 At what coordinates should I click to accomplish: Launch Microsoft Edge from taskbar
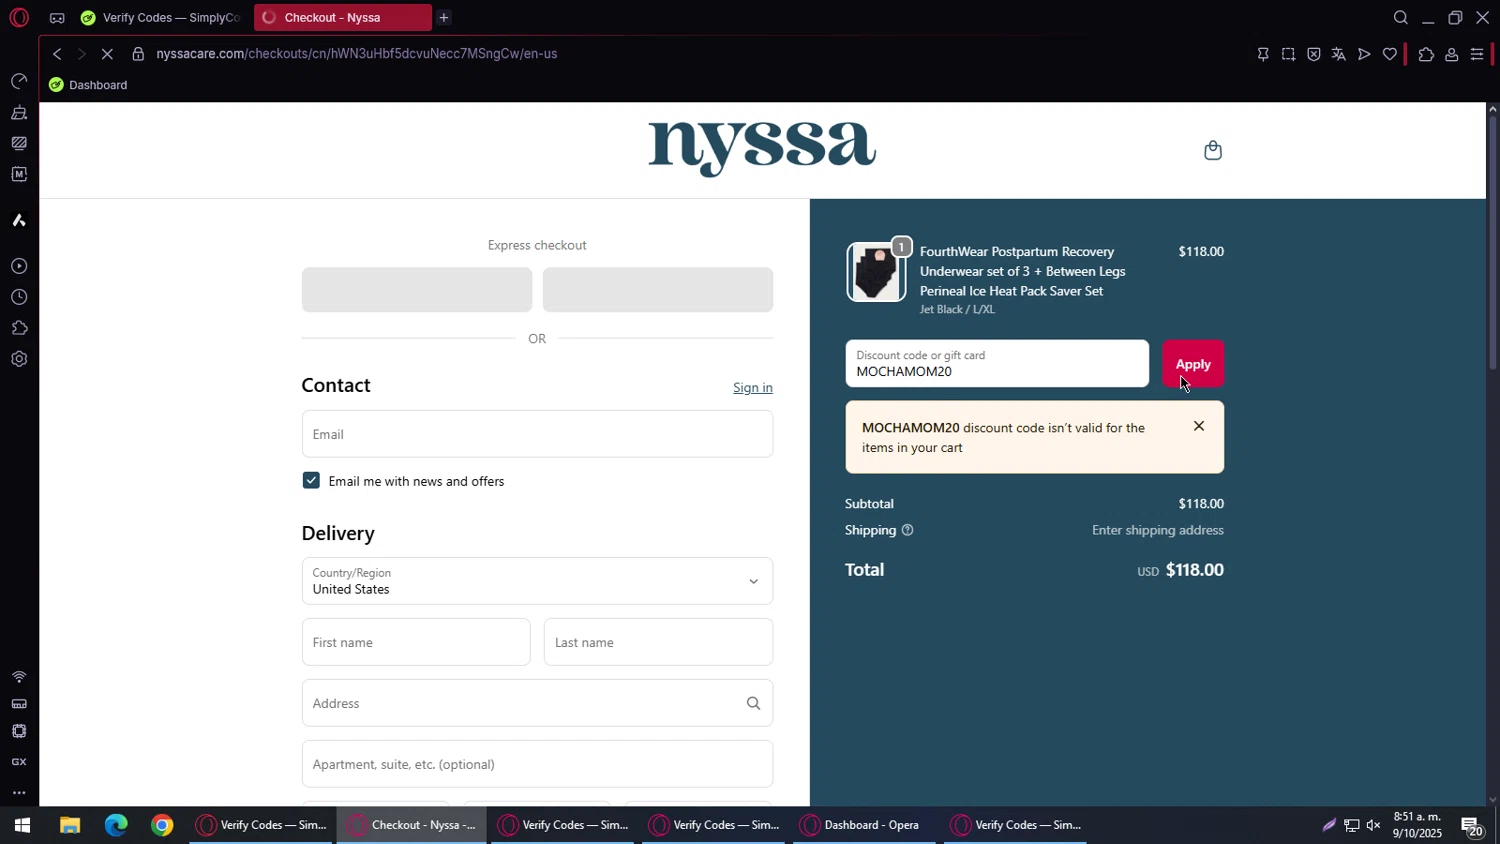coord(116,825)
